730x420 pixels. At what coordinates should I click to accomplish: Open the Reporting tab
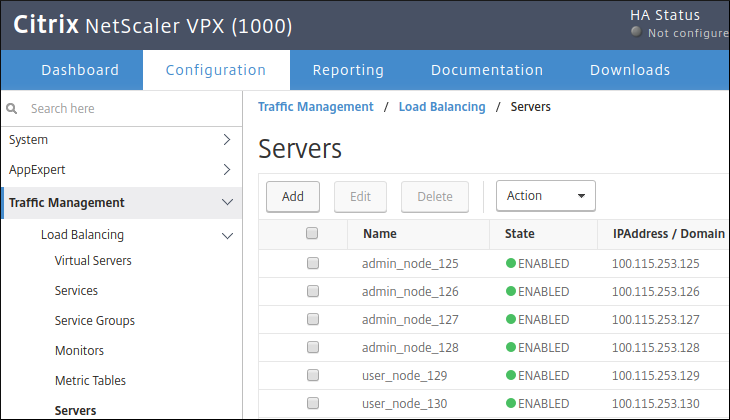pyautogui.click(x=348, y=70)
